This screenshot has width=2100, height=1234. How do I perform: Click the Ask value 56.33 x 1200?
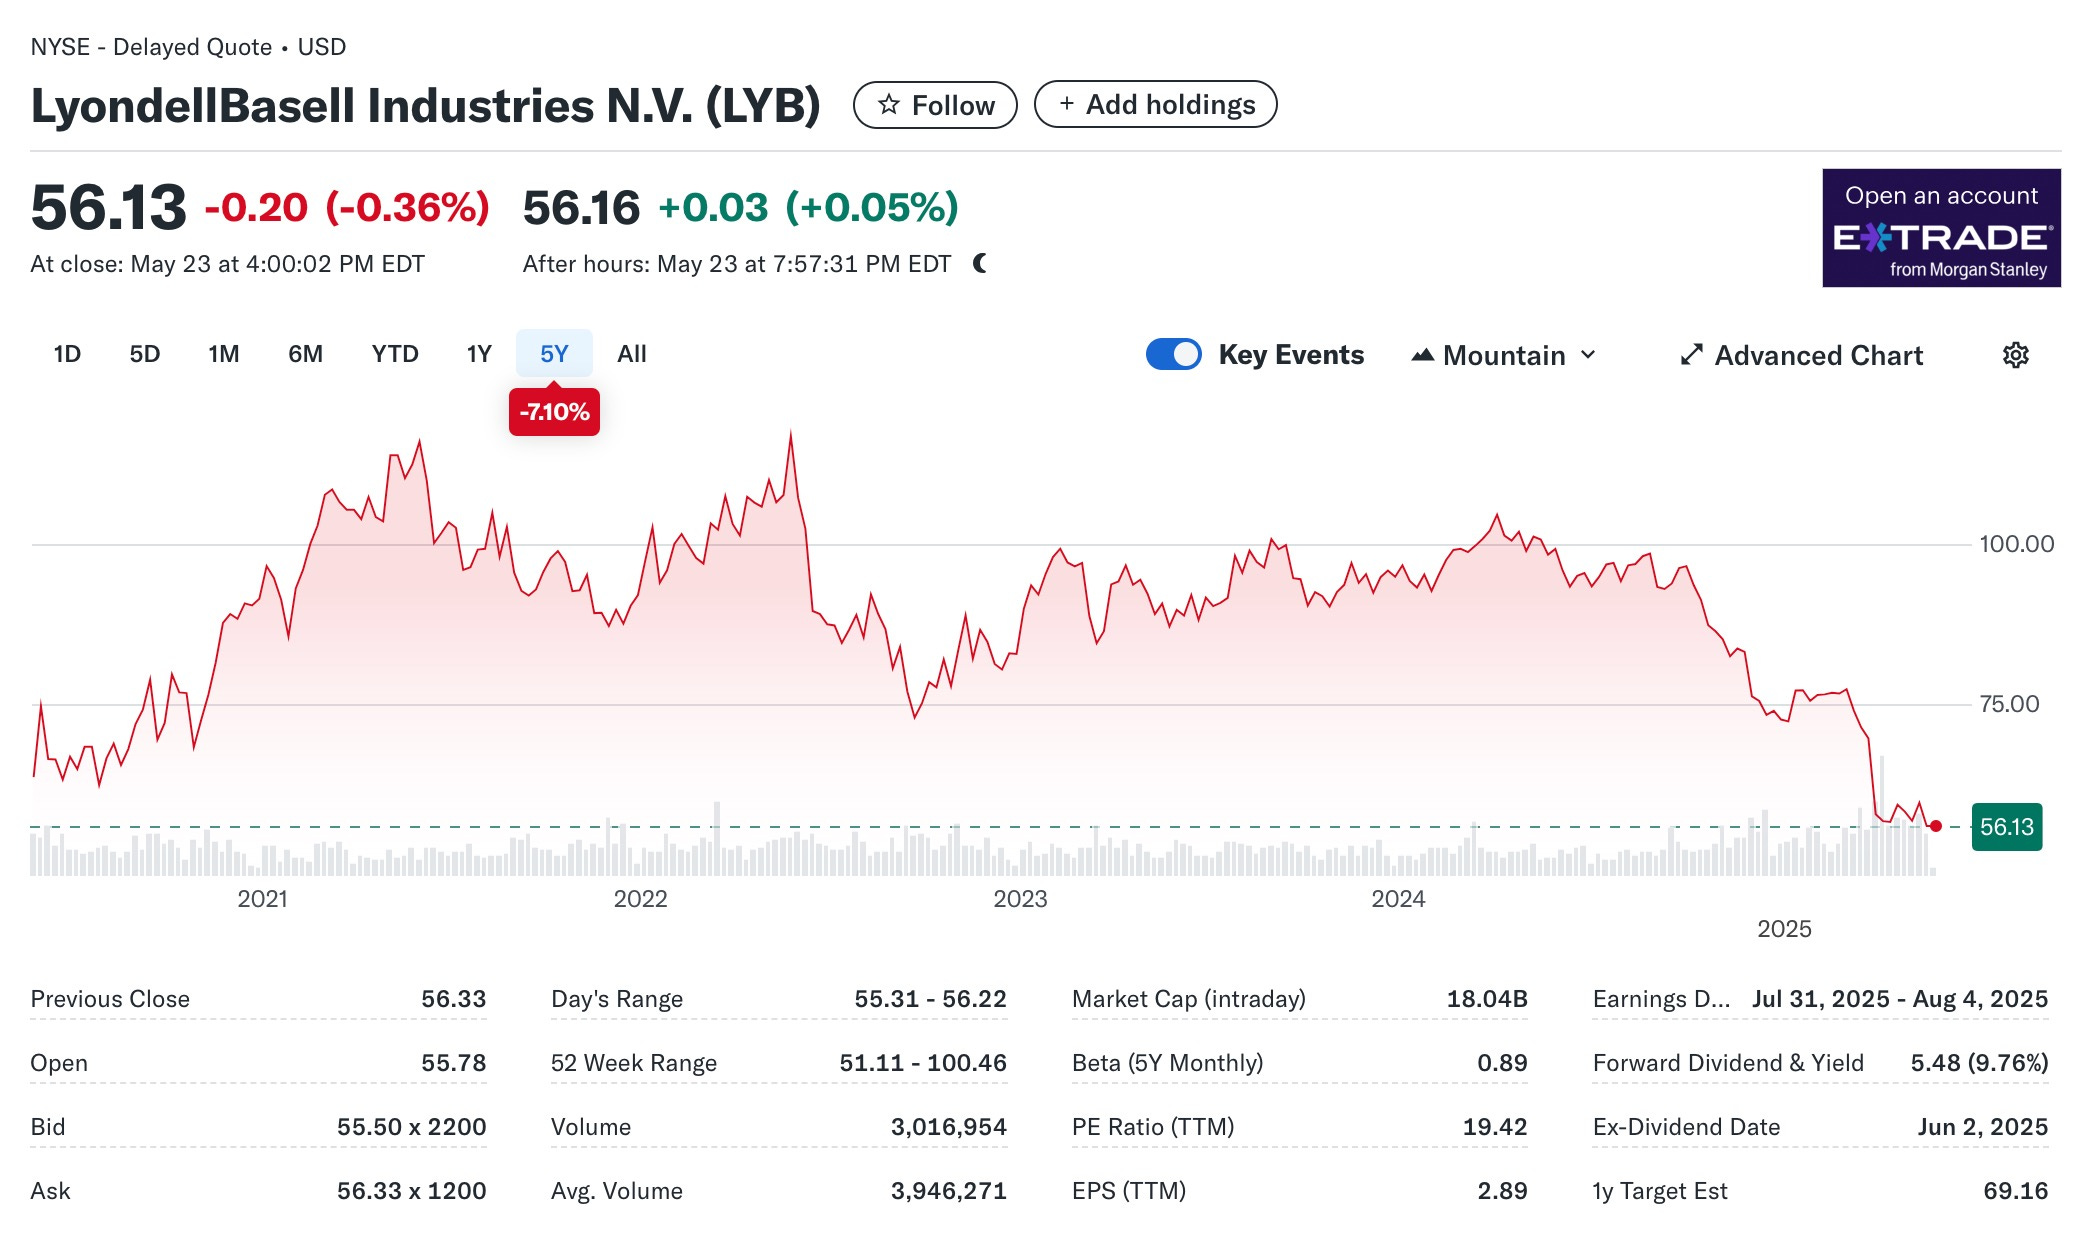pos(411,1191)
